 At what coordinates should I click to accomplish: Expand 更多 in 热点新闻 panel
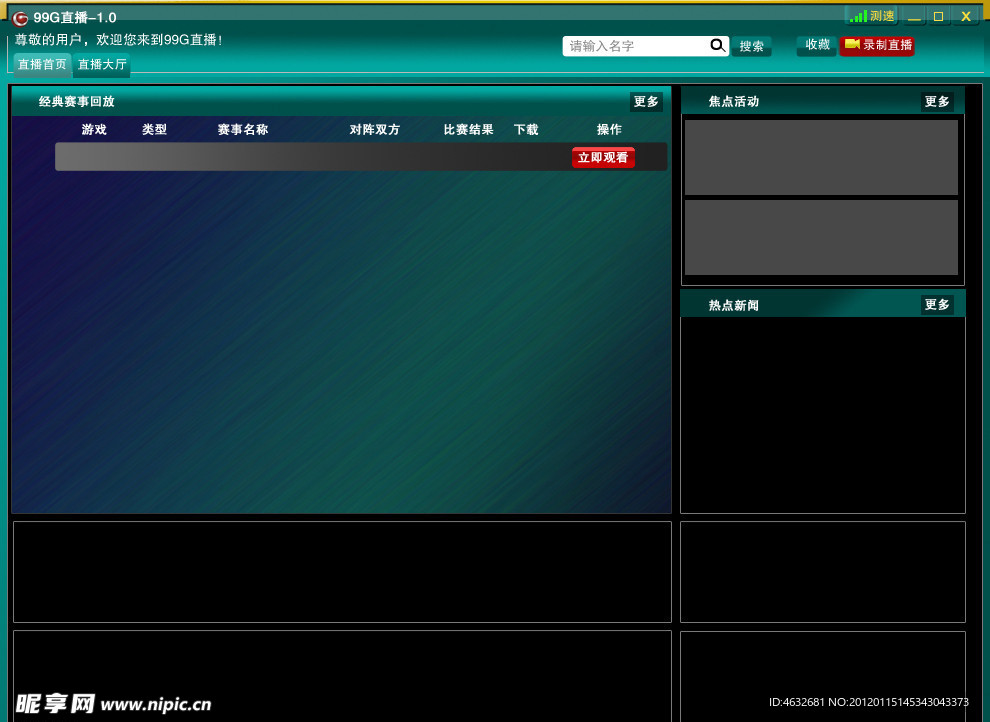tap(937, 305)
